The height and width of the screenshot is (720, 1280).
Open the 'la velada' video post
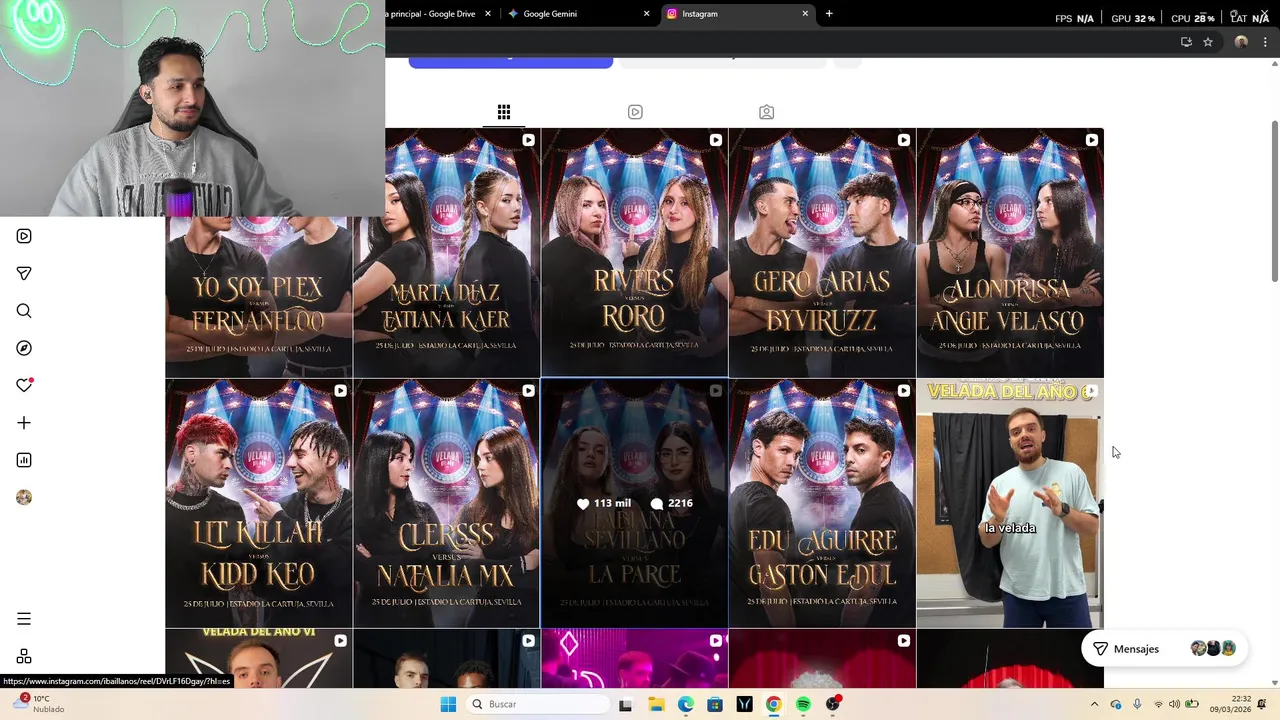point(1010,503)
